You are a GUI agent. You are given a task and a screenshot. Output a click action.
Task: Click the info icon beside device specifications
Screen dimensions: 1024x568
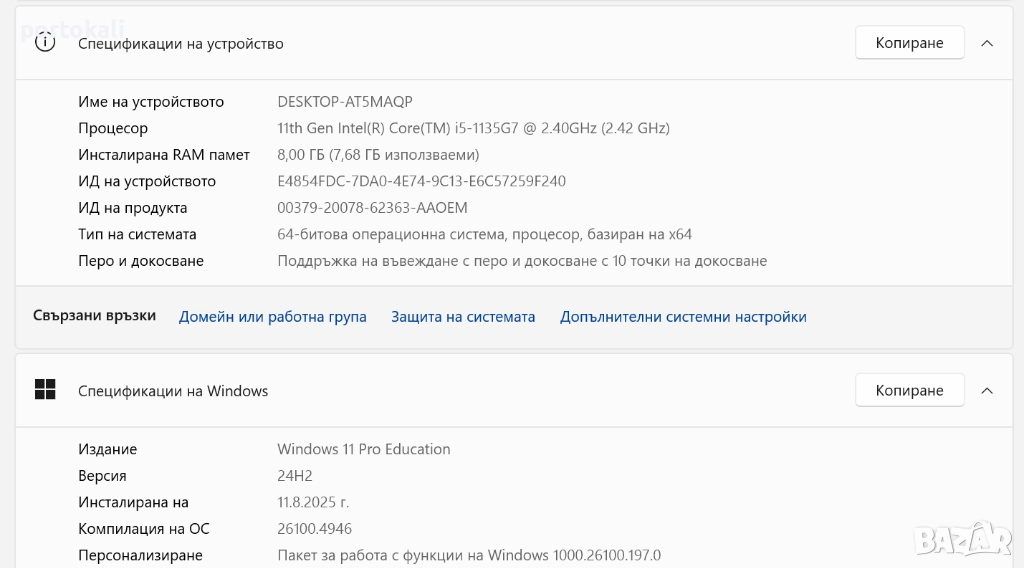tap(45, 43)
